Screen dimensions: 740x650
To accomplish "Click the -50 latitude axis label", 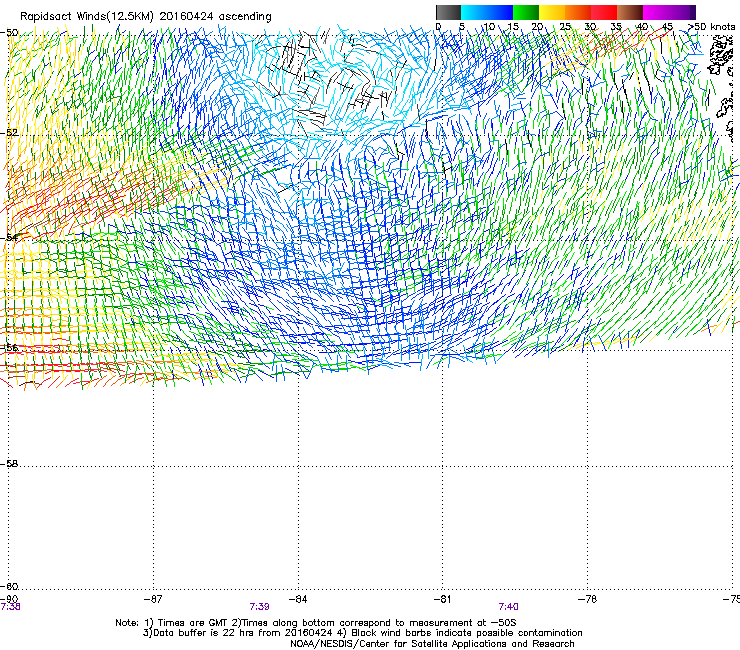I will click(9, 33).
